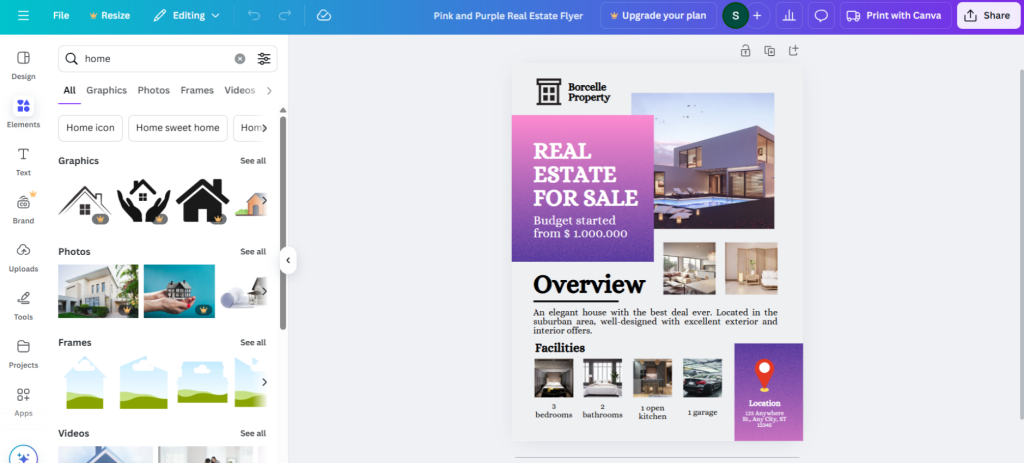Click Home sweet home suggestion chip
Image resolution: width=1024 pixels, height=463 pixels.
[x=178, y=128]
